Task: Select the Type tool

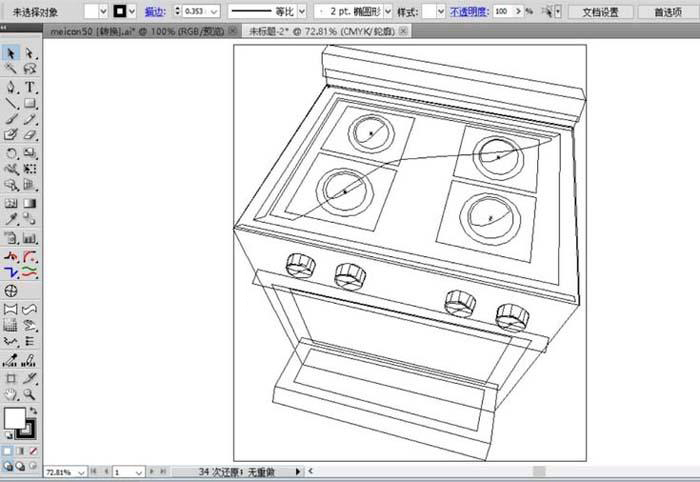Action: pyautogui.click(x=30, y=87)
